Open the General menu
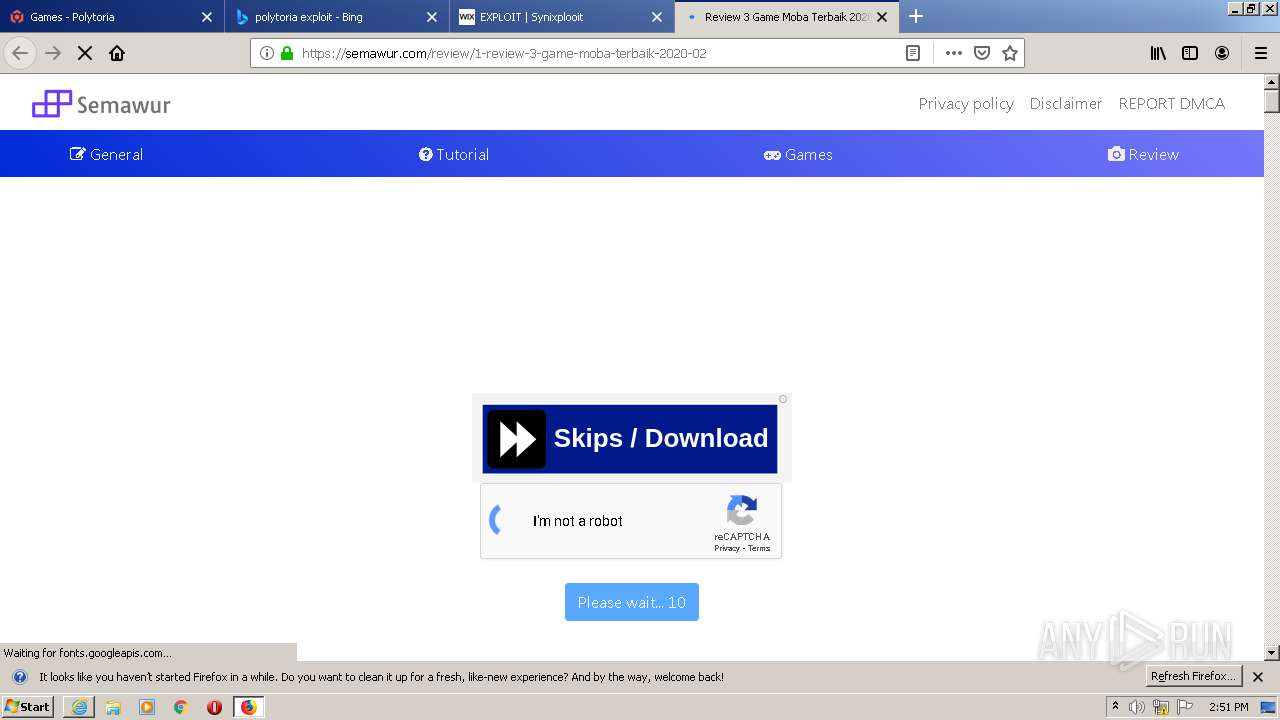Screen dimensions: 1280x720 tap(106, 154)
